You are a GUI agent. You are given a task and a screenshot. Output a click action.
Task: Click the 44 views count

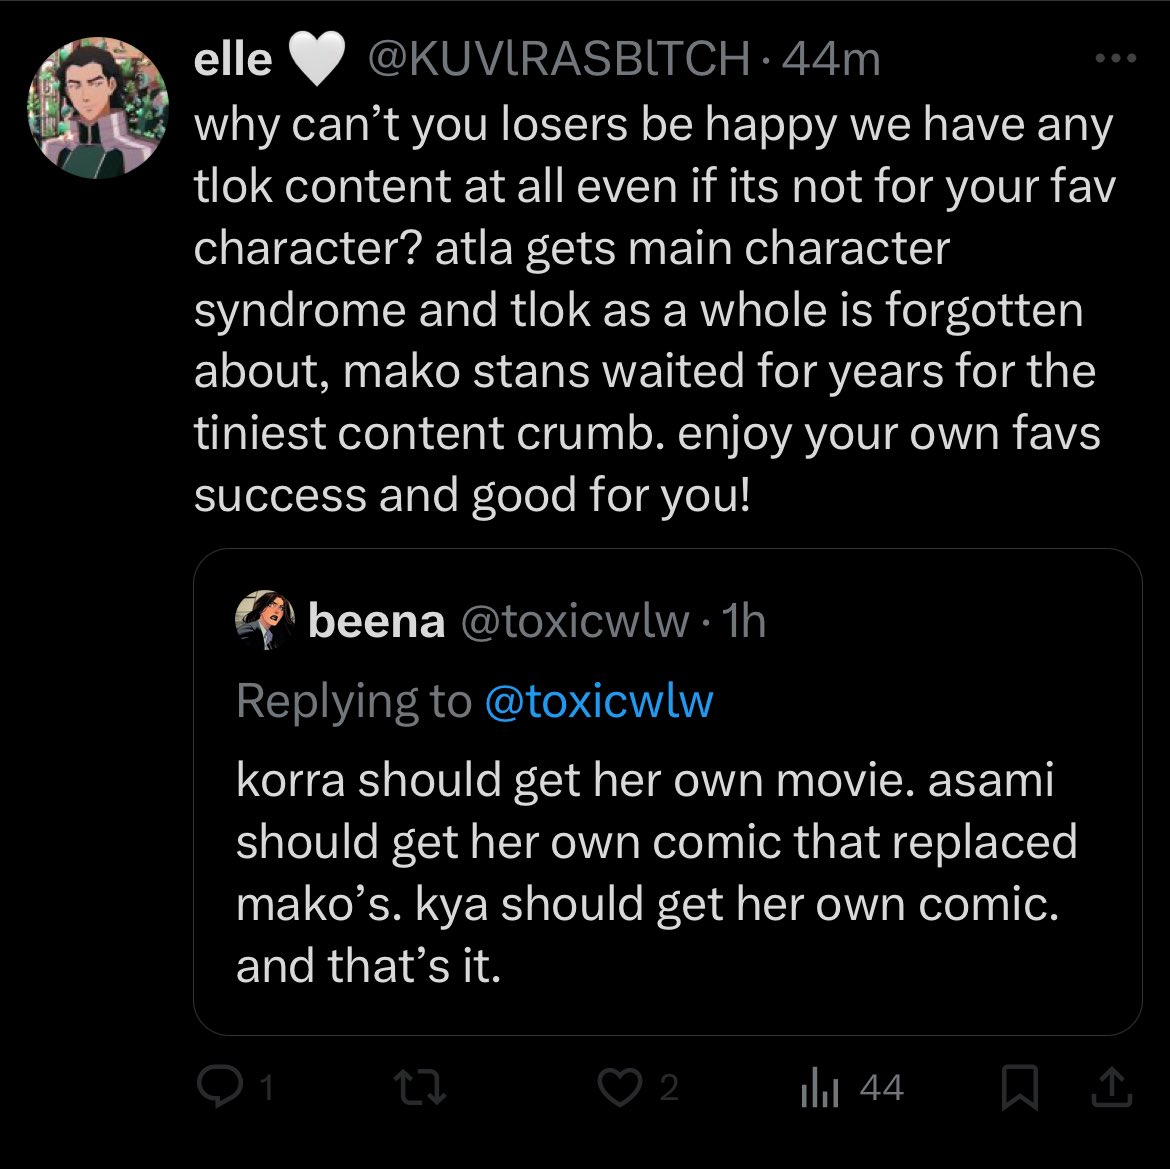[881, 1088]
